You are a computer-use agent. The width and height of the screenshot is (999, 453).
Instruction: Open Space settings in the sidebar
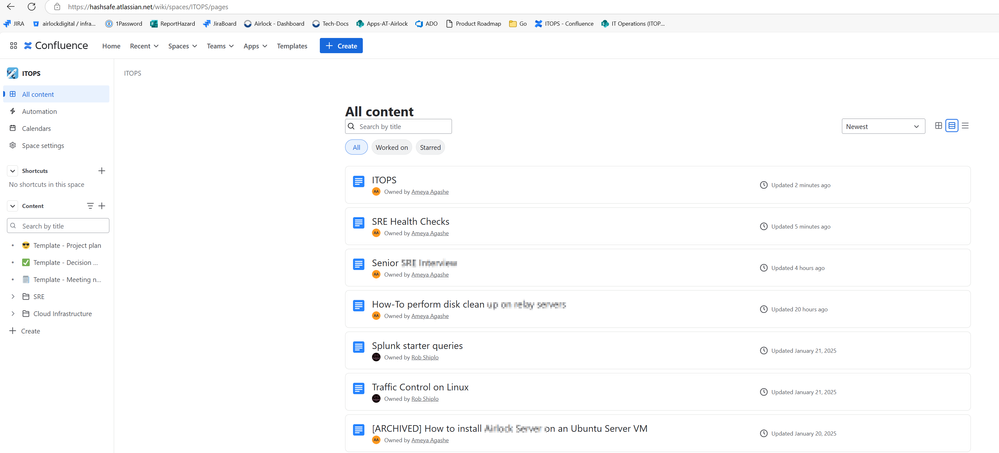[x=57, y=145]
